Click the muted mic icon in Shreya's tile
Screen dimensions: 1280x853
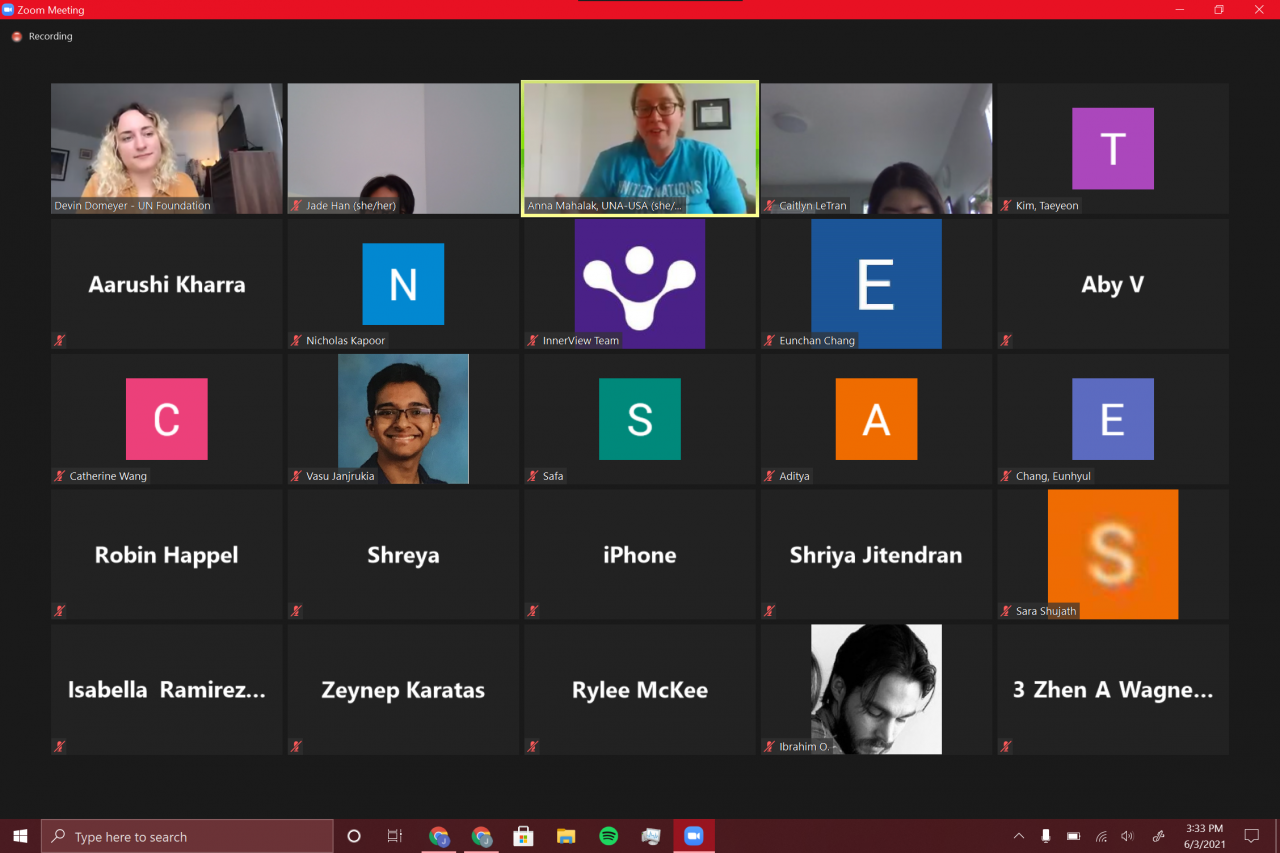pos(296,611)
